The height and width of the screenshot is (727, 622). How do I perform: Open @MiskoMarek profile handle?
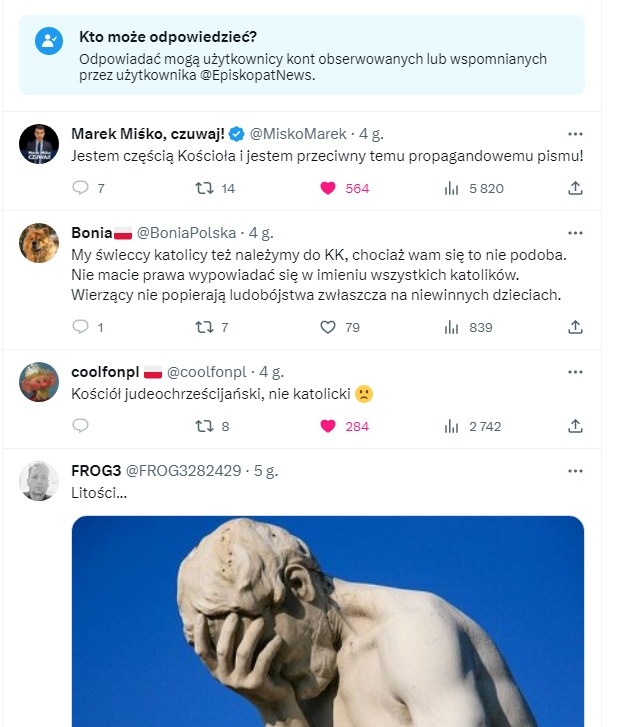297,134
